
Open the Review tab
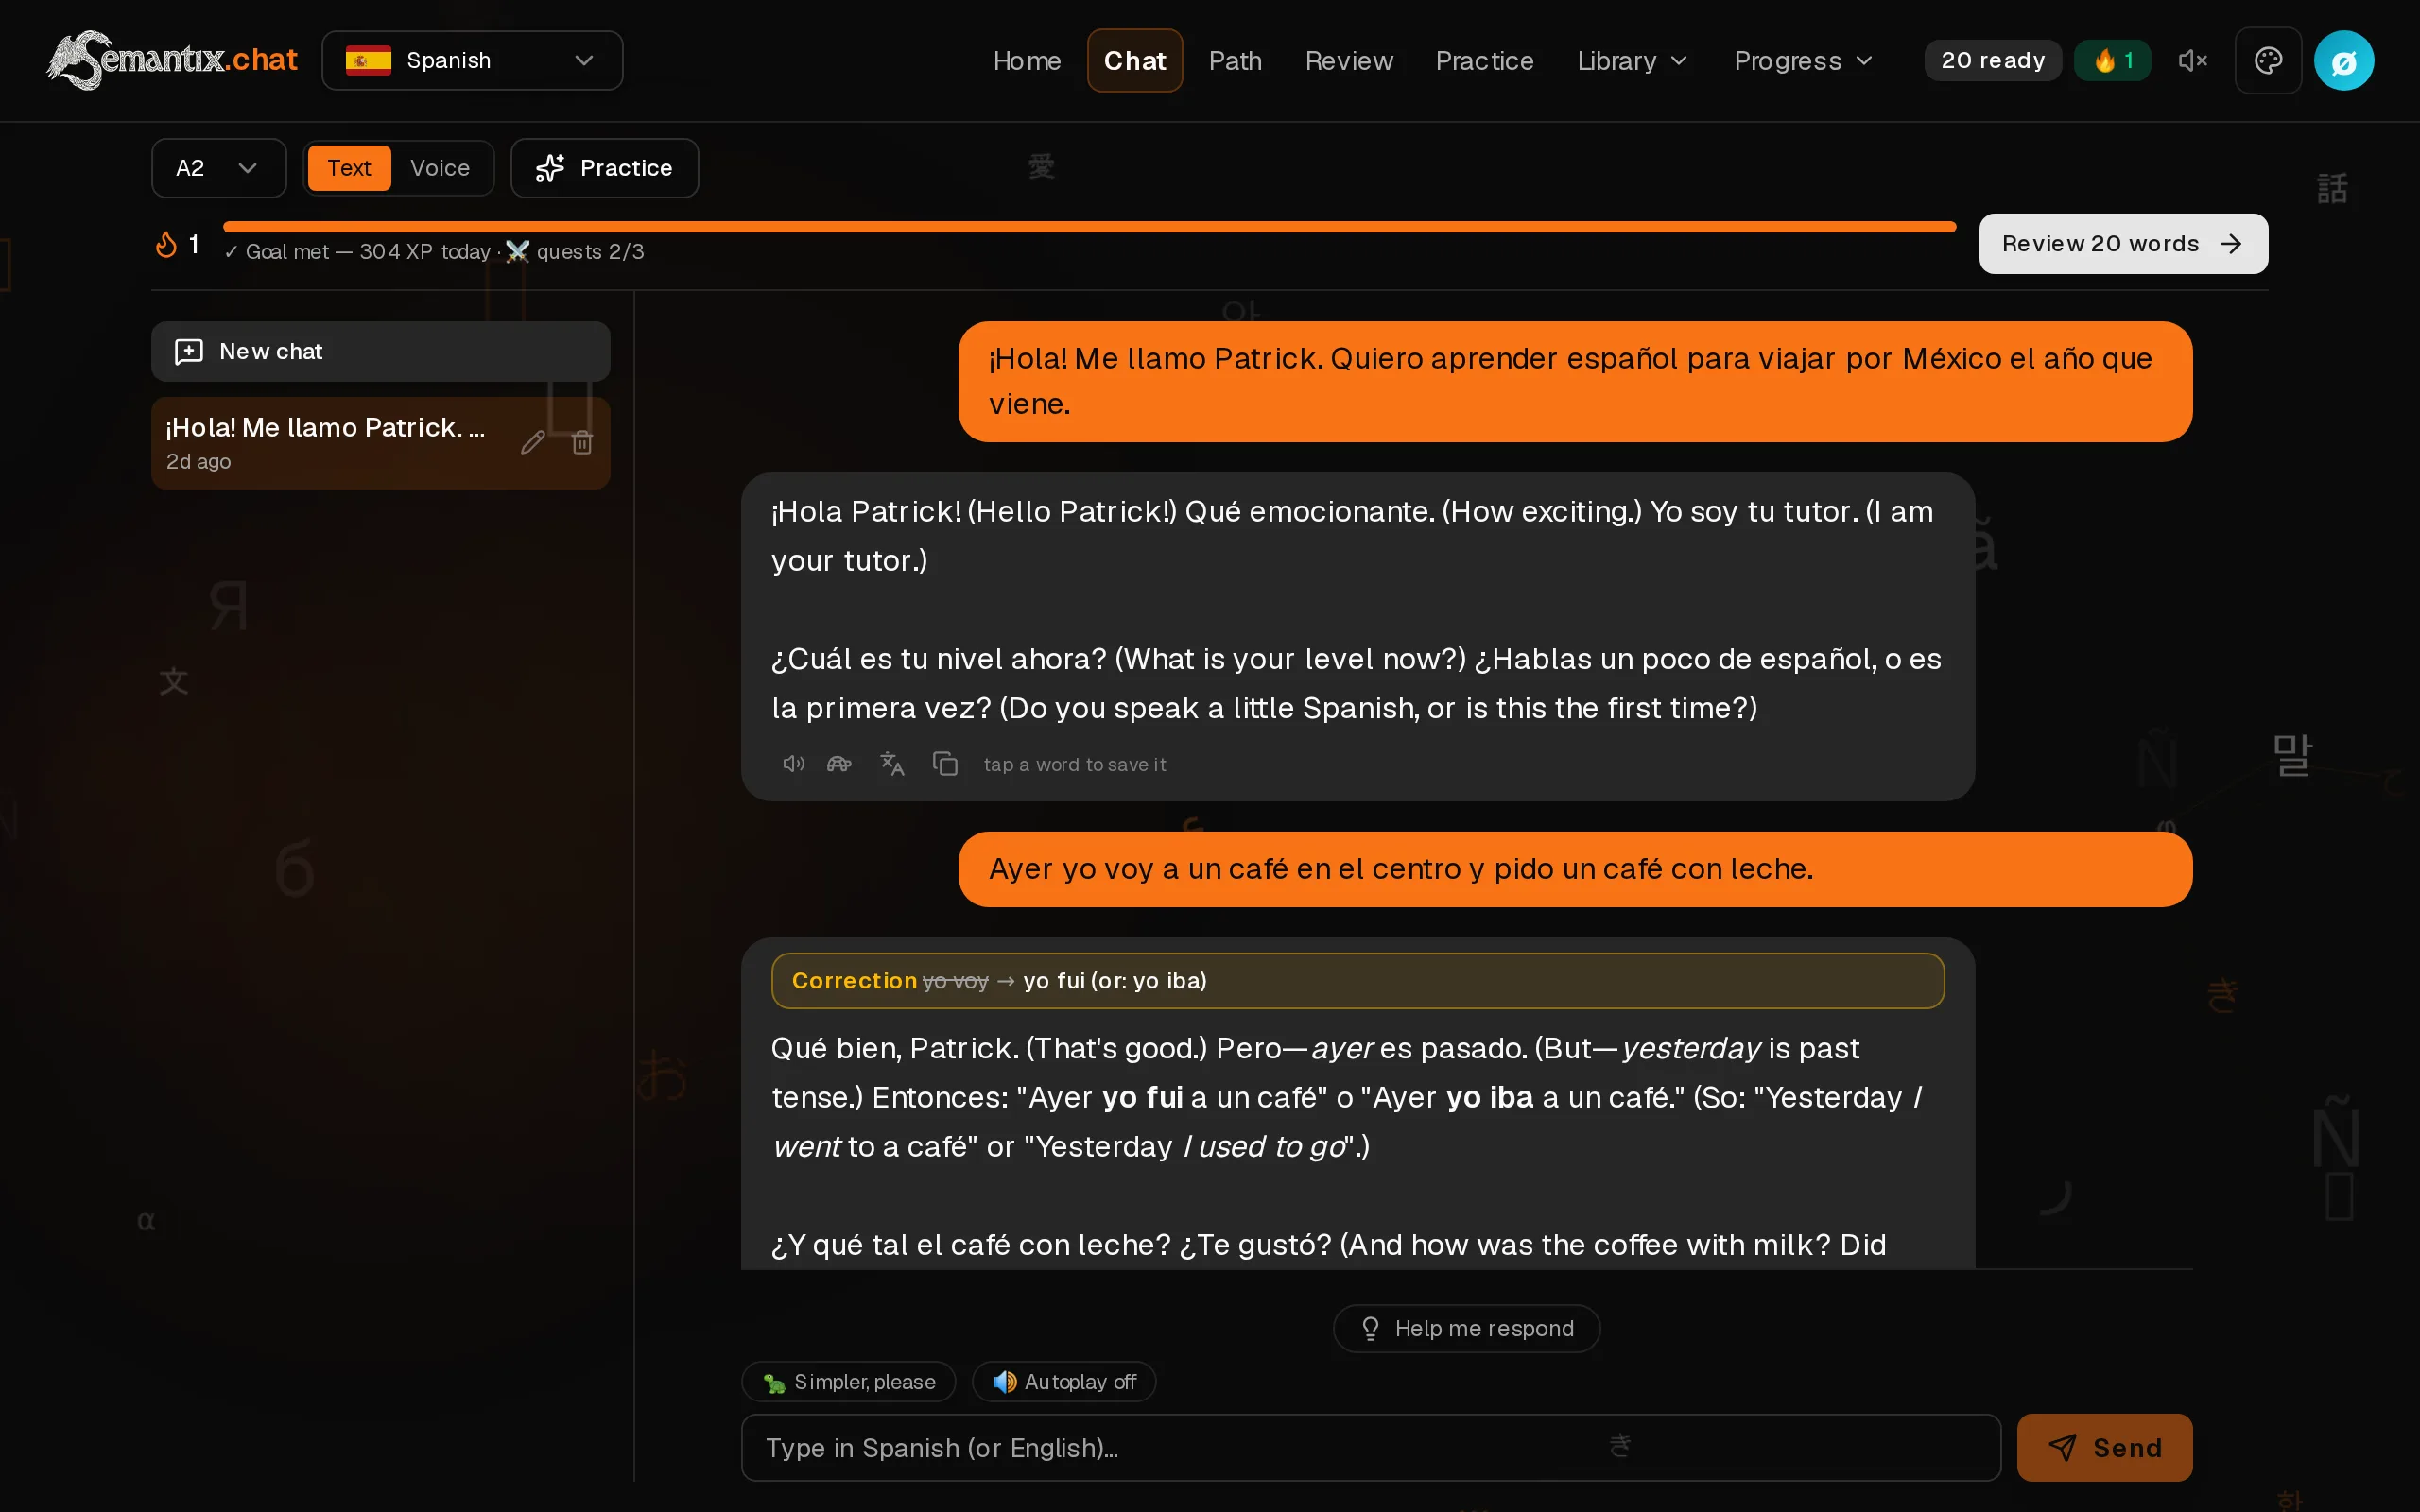coord(1349,60)
